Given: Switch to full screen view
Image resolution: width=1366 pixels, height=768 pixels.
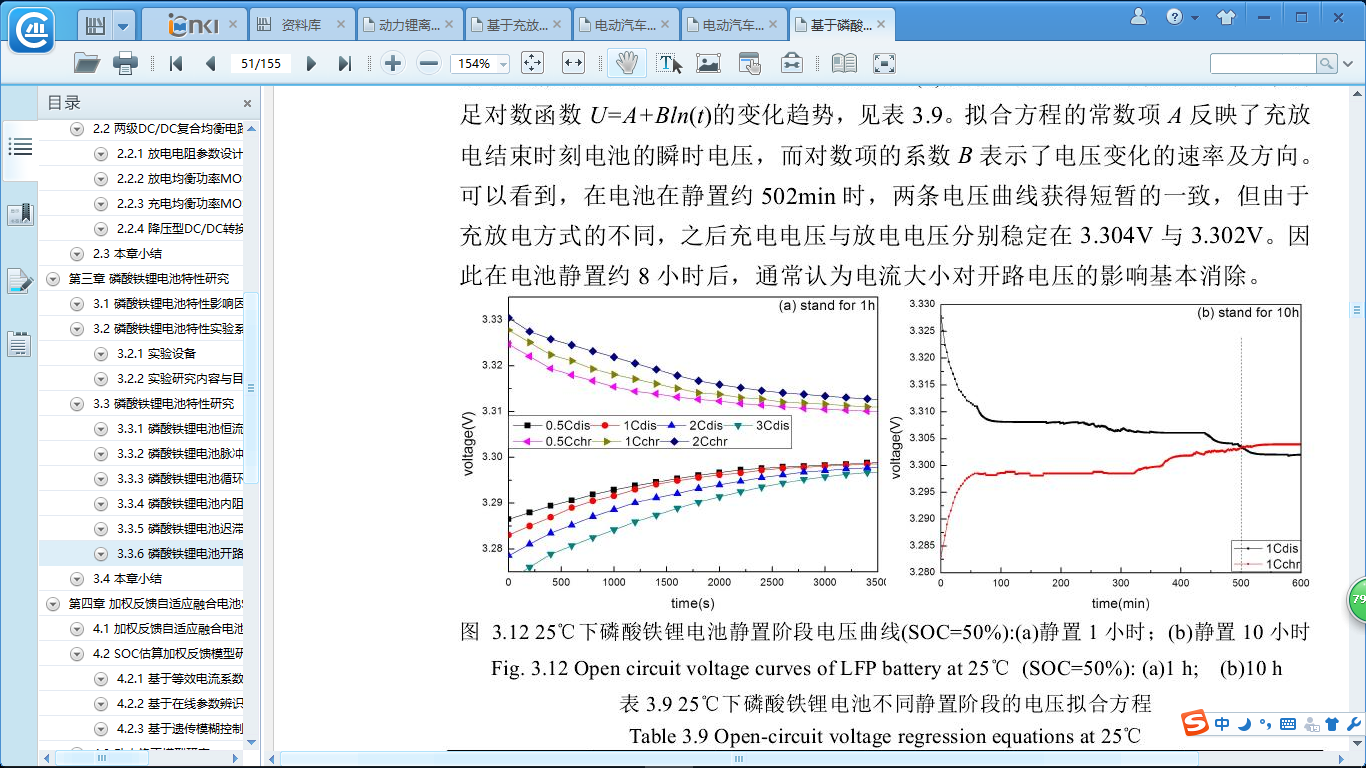Looking at the screenshot, I should point(884,64).
